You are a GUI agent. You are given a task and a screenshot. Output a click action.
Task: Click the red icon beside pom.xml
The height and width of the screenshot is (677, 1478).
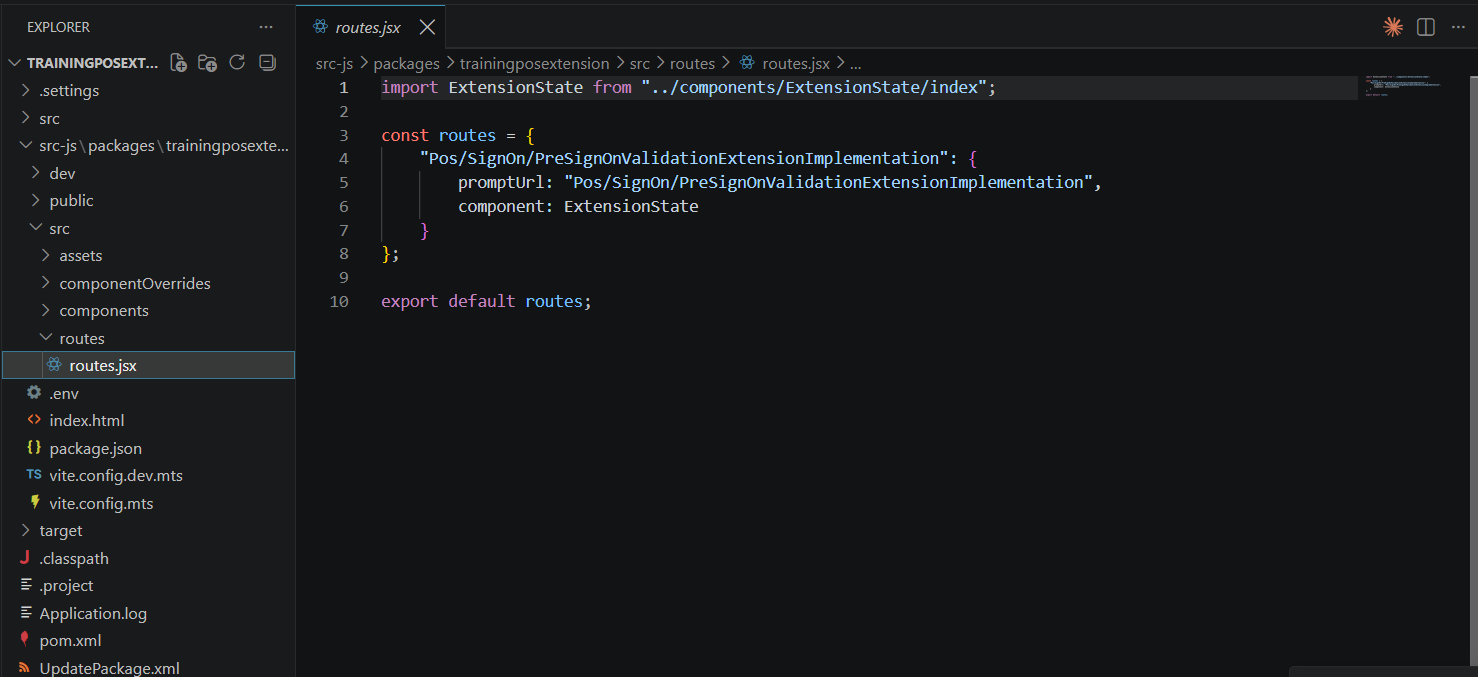(24, 640)
